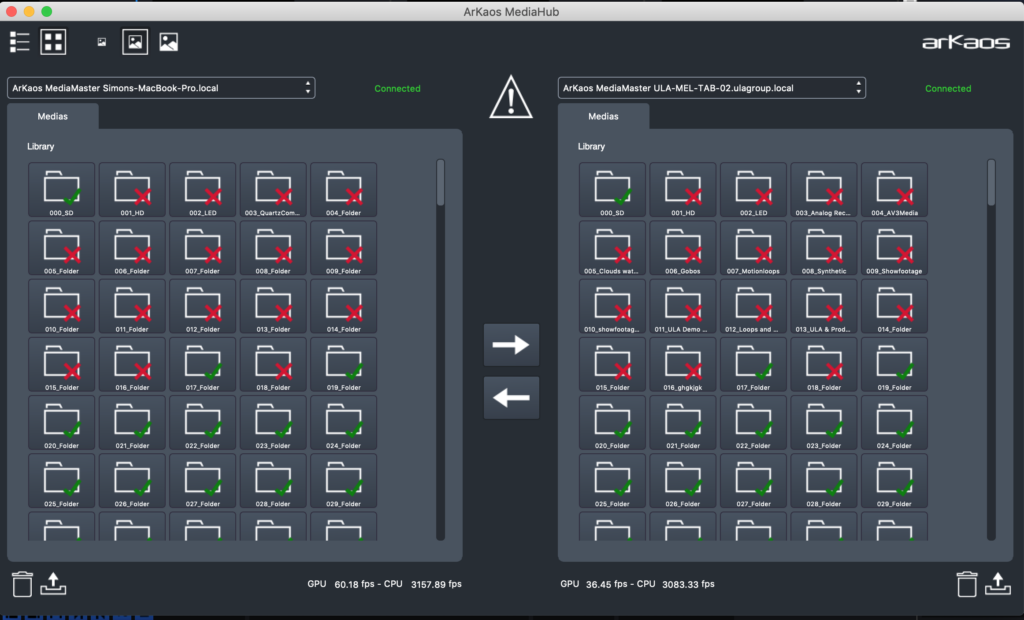Select the 004_Folder folder
The height and width of the screenshot is (620, 1024).
point(344,189)
